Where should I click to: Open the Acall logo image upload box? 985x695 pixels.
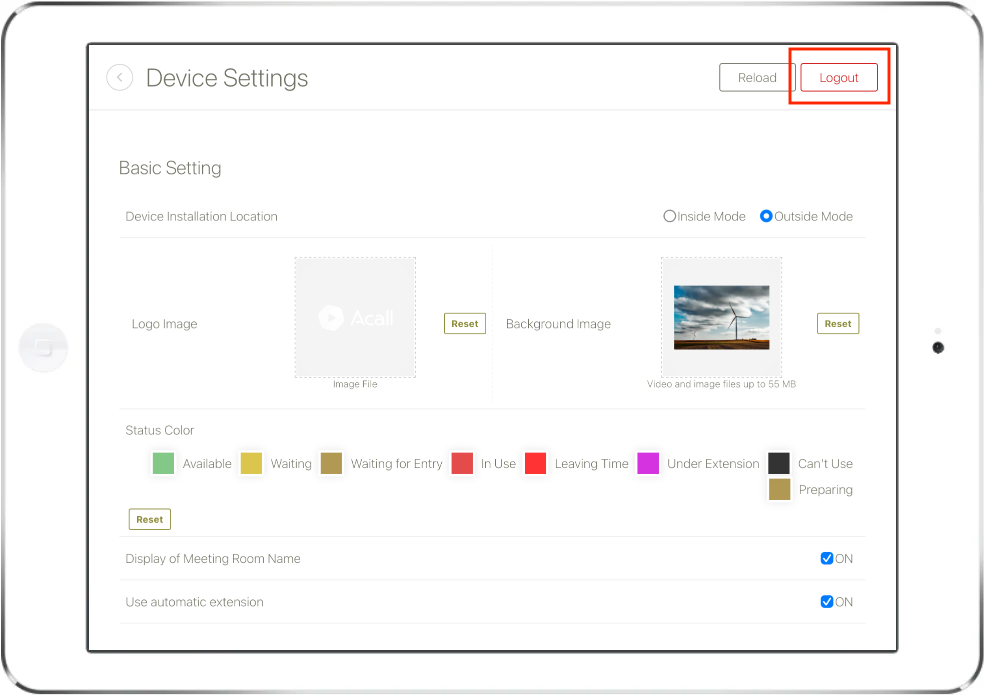(x=356, y=317)
